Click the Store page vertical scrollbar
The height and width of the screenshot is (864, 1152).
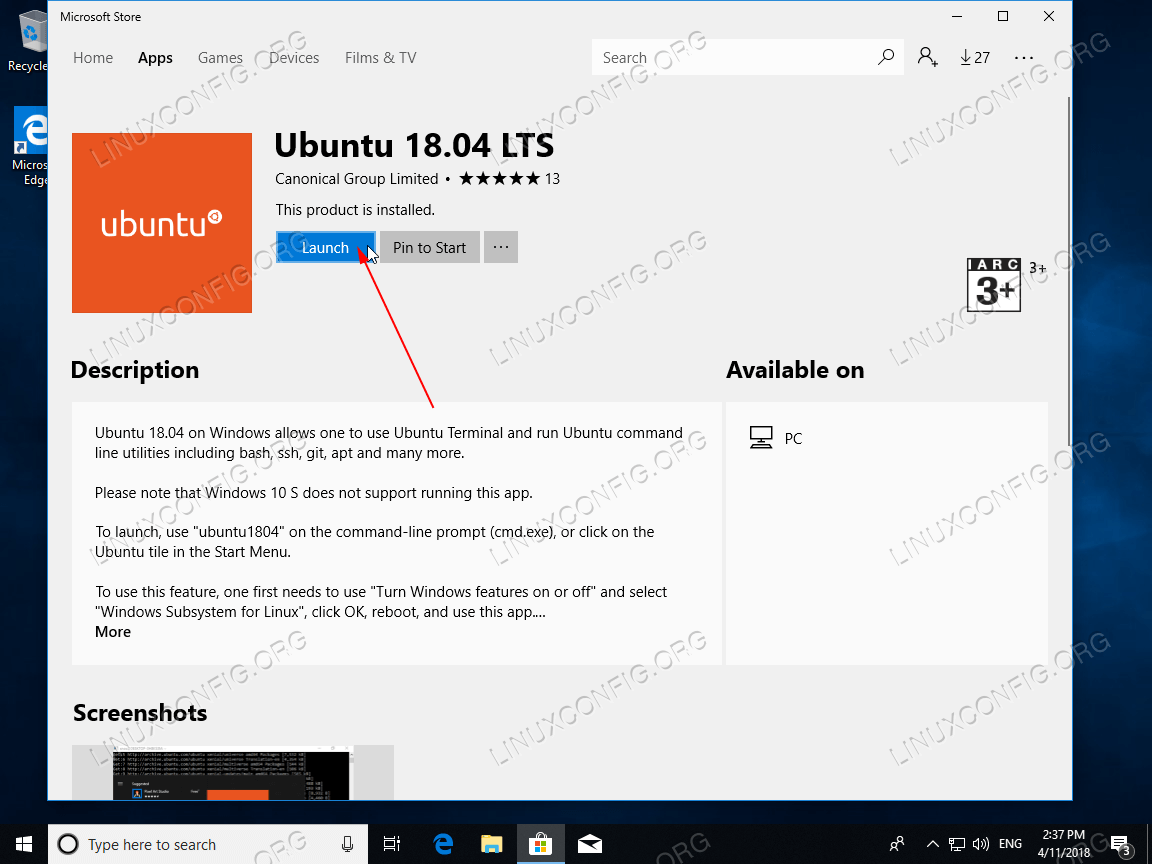pos(1069,270)
